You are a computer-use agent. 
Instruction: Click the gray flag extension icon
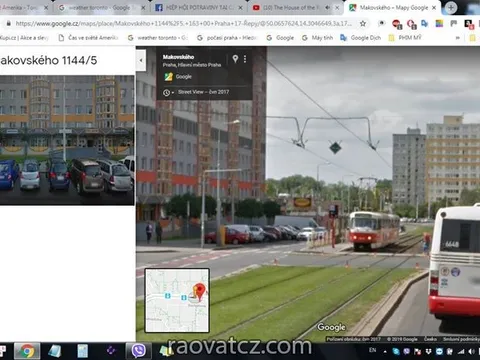click(x=454, y=23)
